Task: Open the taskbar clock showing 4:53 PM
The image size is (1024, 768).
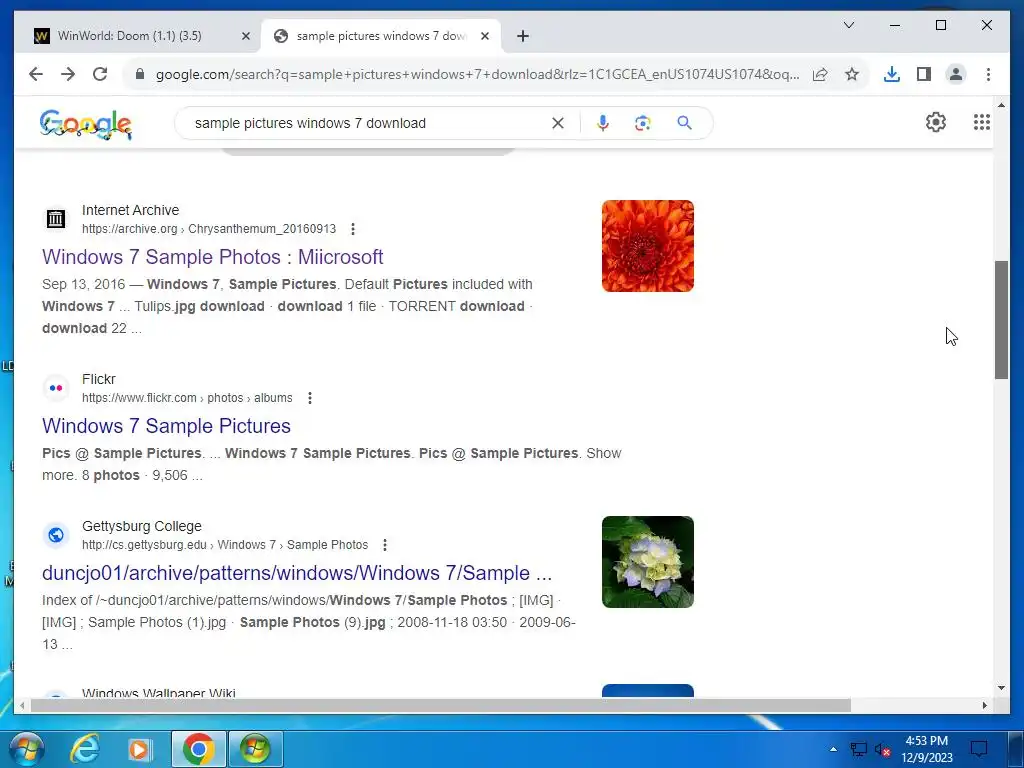Action: point(927,749)
